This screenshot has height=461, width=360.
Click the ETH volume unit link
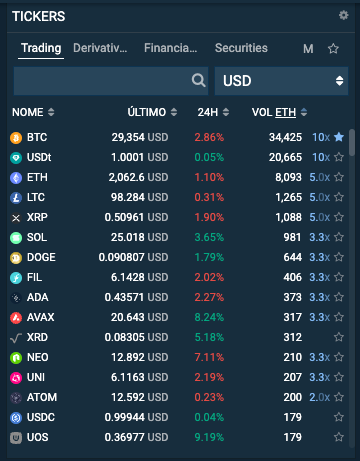point(285,112)
